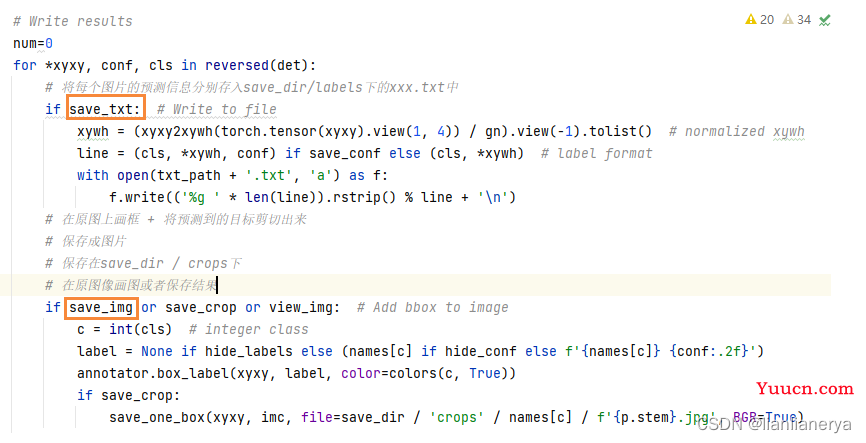Screen dimensions: 866x443
Task: Click the orange-boxed save_img variable
Action: [x=101, y=307]
